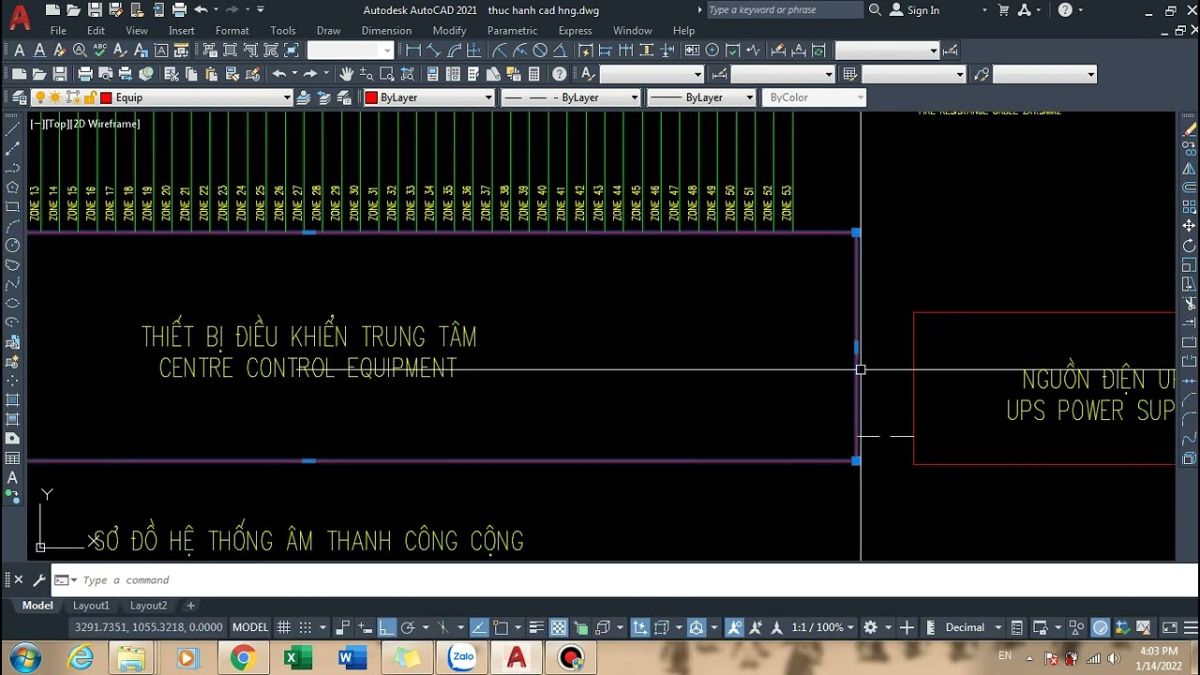Open the dashed ByLayer linetype dropdown
The width and height of the screenshot is (1200, 675).
pyautogui.click(x=634, y=98)
